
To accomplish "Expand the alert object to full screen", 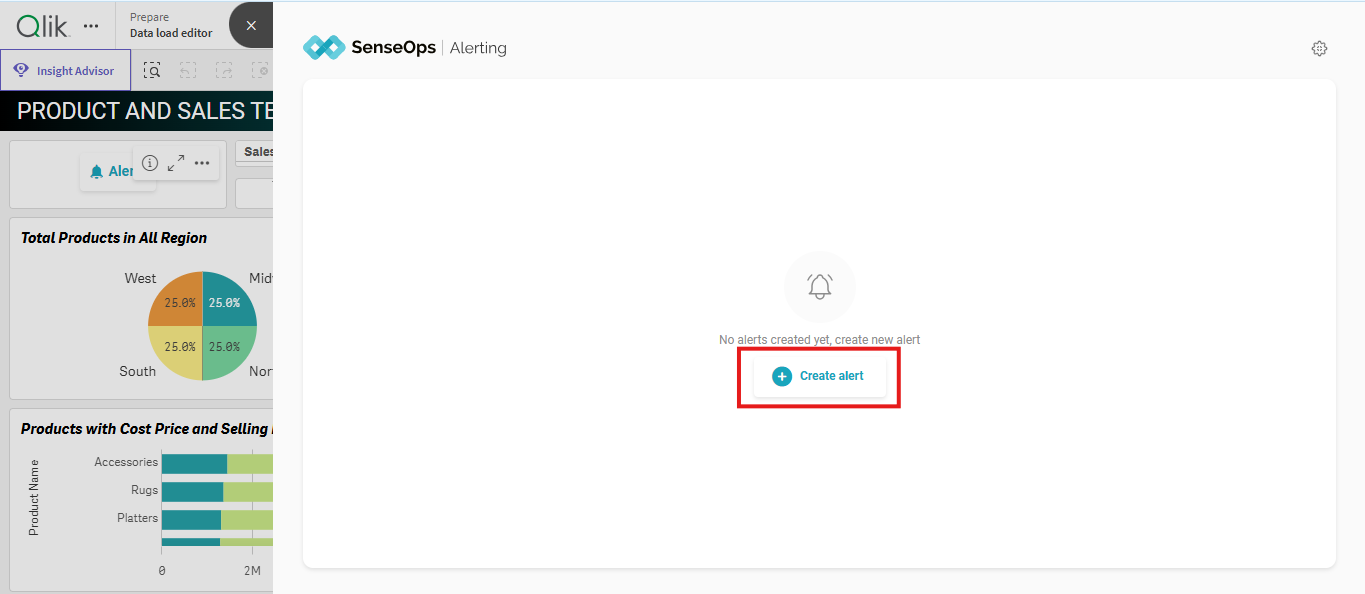I will click(176, 163).
